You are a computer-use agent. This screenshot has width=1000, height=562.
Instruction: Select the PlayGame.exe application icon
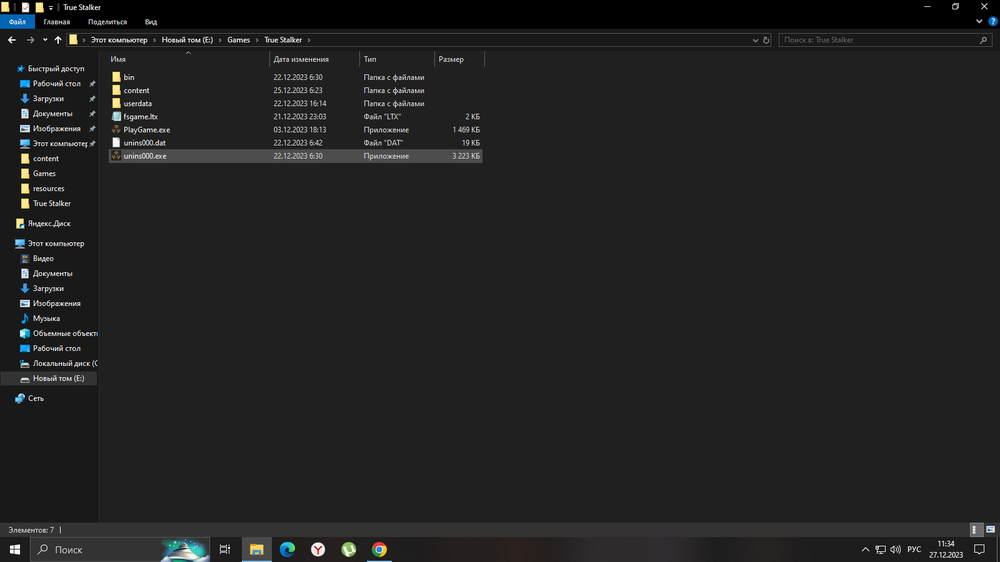(x=116, y=129)
